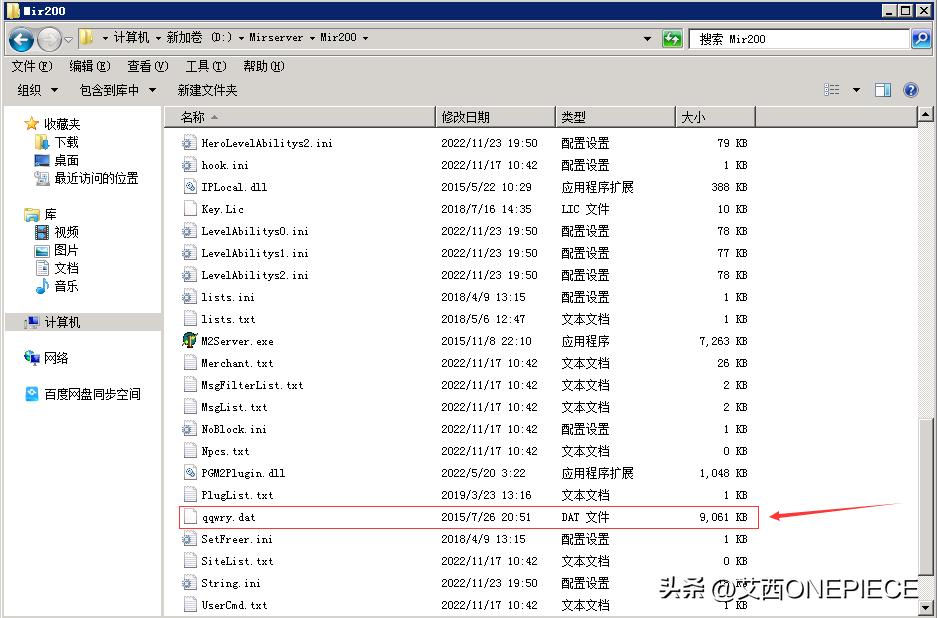Image resolution: width=937 pixels, height=618 pixels.
Task: Toggle the preview pane button
Action: (x=881, y=89)
